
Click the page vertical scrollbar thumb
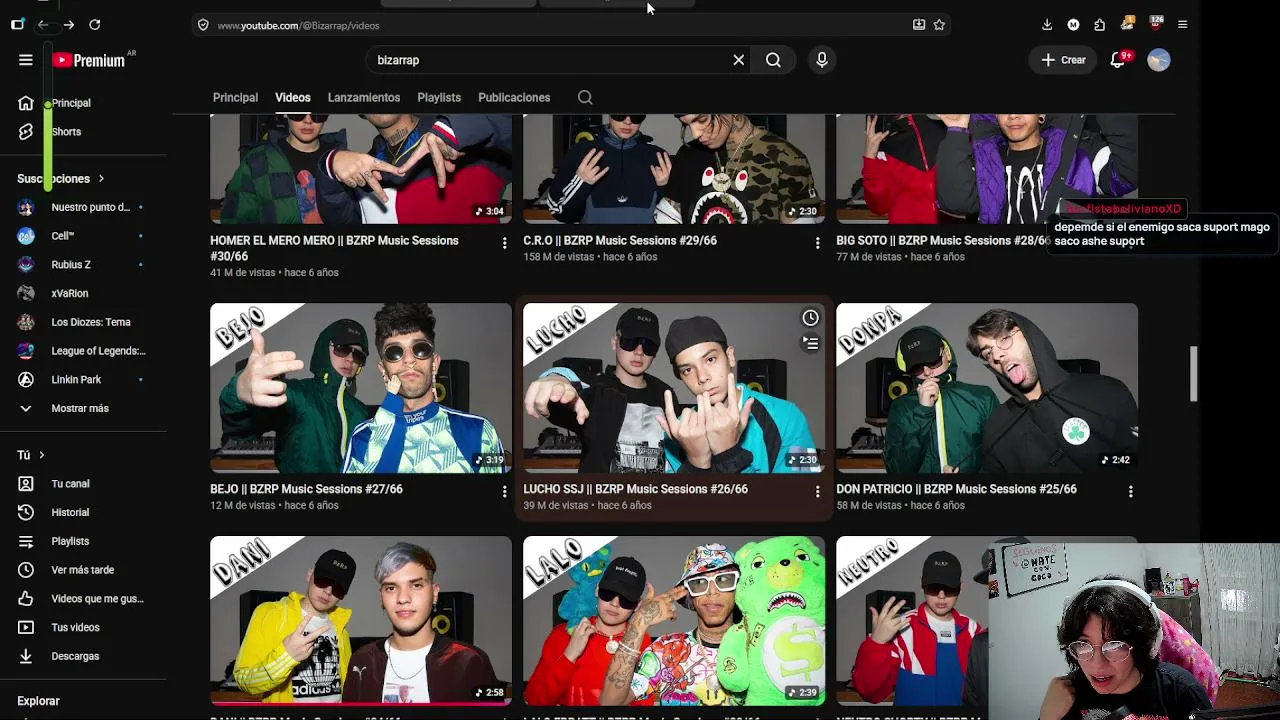click(x=1193, y=374)
